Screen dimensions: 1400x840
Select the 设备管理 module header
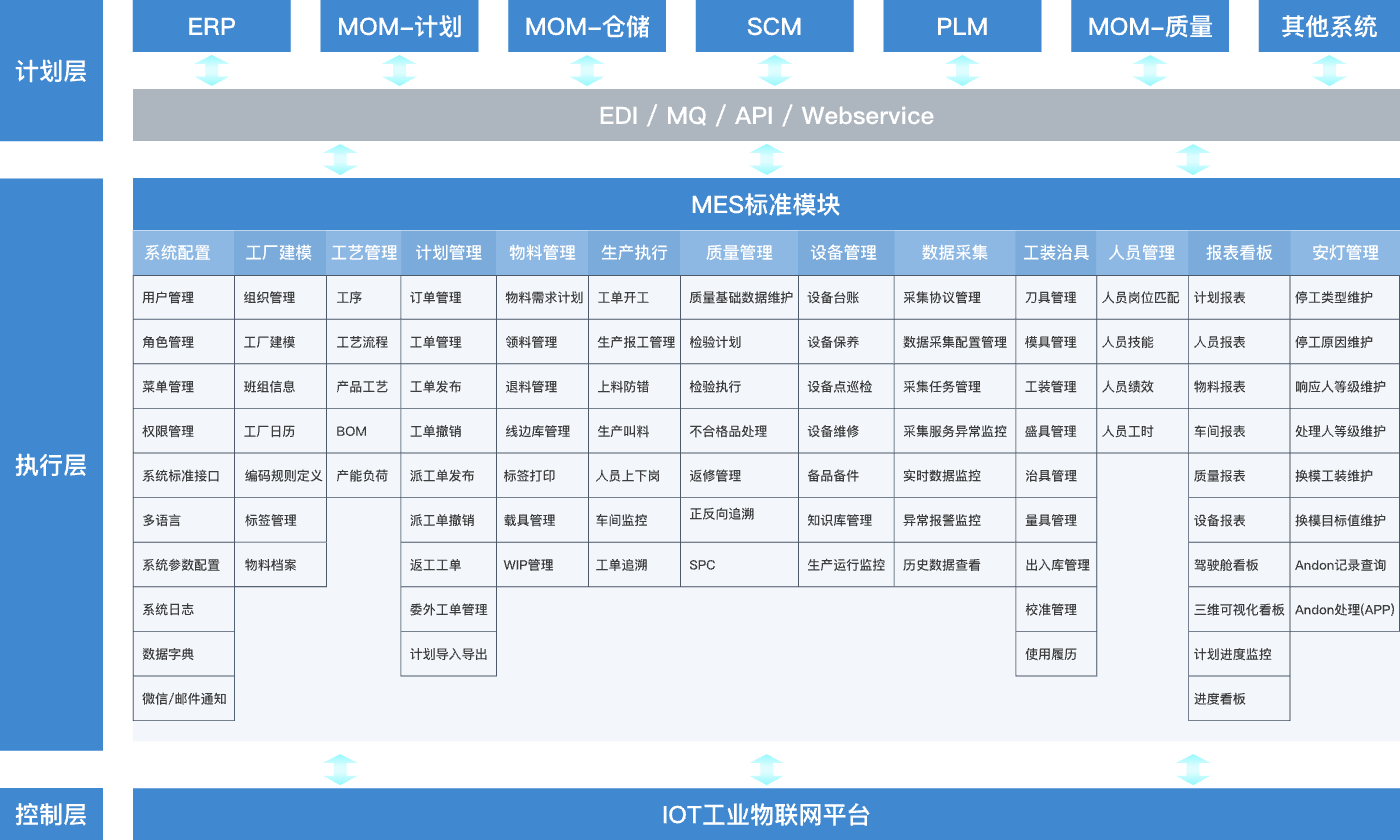tap(846, 253)
